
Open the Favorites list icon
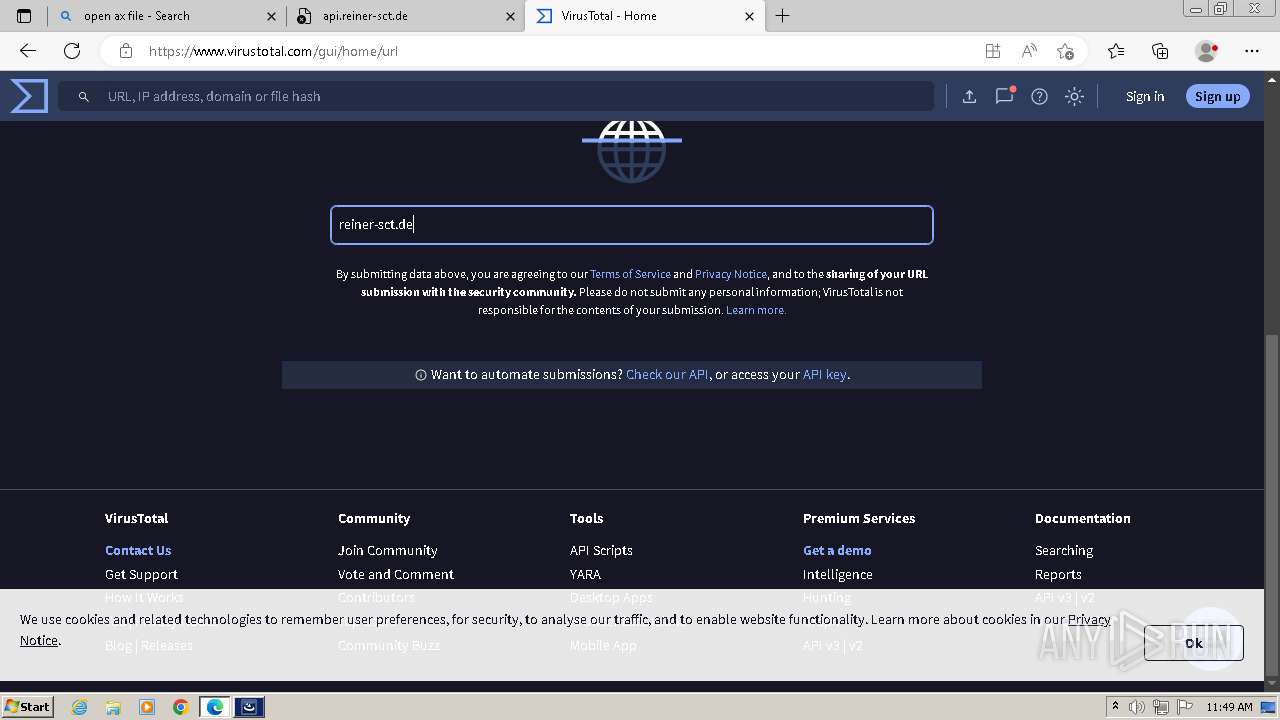coord(1116,51)
